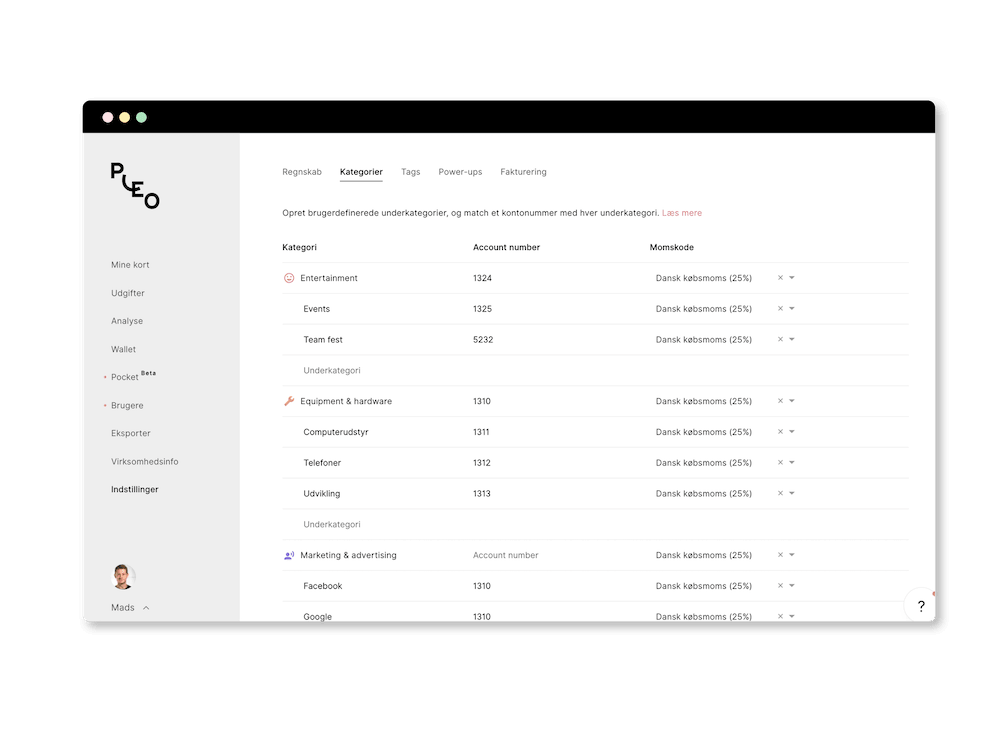Click the Equipment & hardware wrench icon

pyautogui.click(x=289, y=401)
